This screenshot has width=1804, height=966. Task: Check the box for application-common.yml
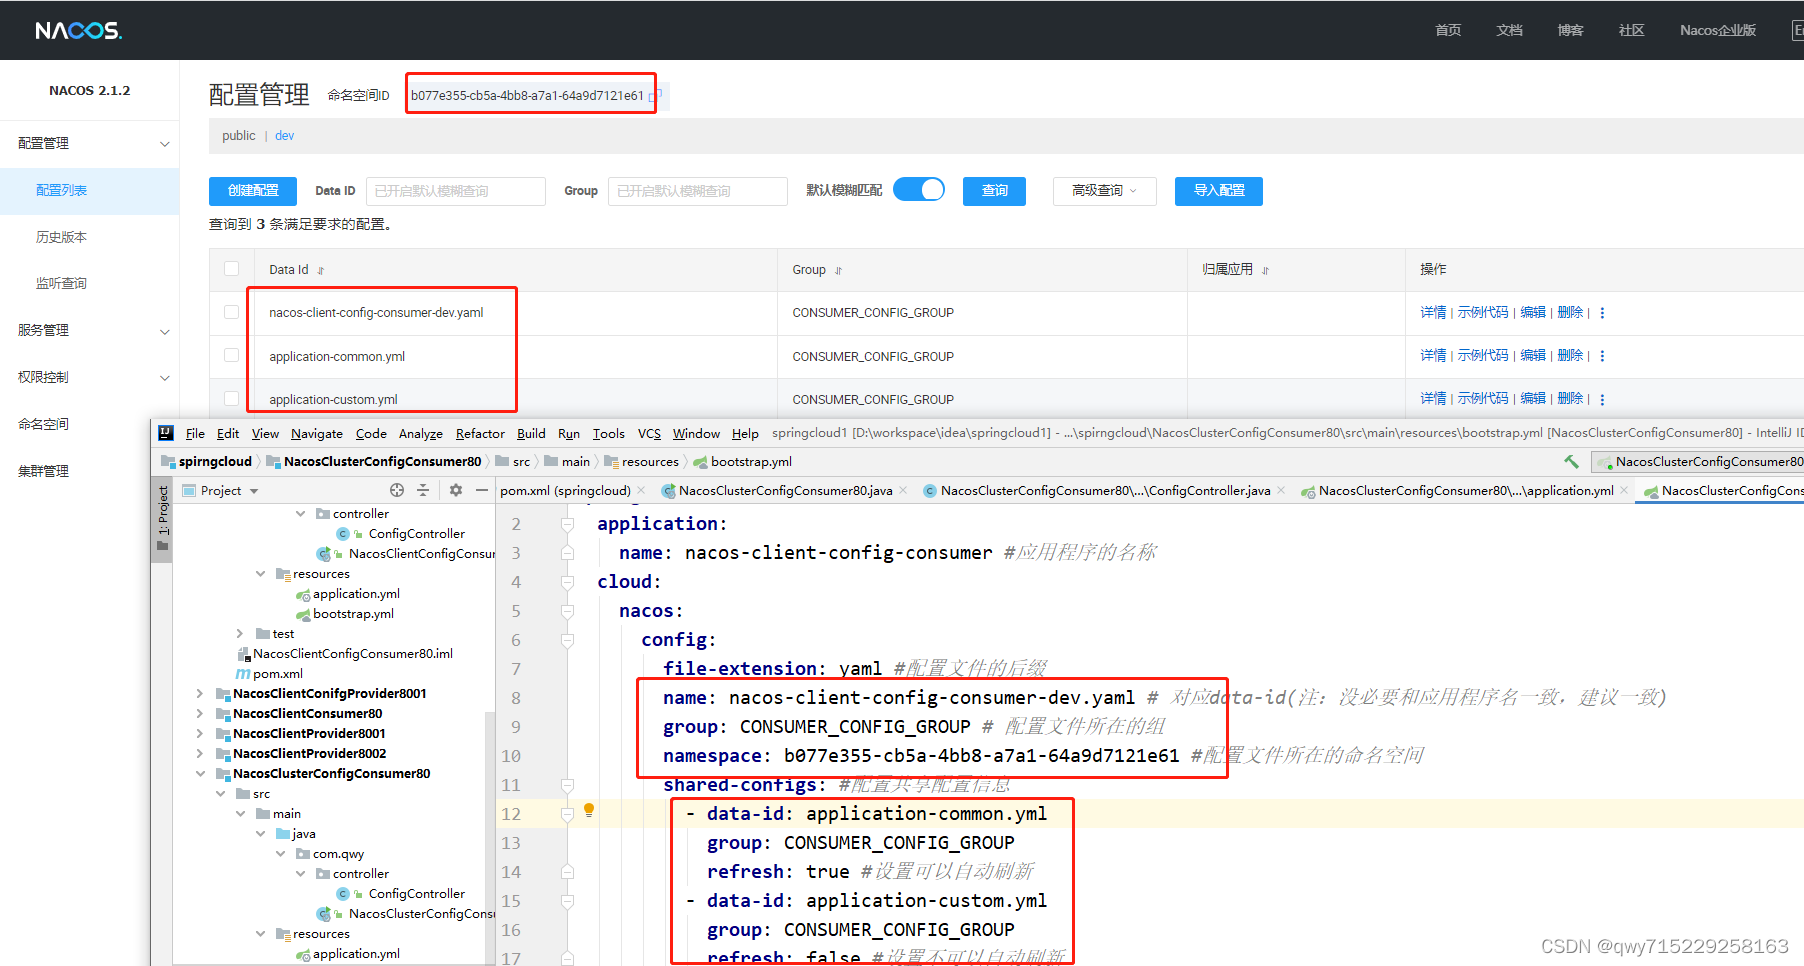click(232, 355)
